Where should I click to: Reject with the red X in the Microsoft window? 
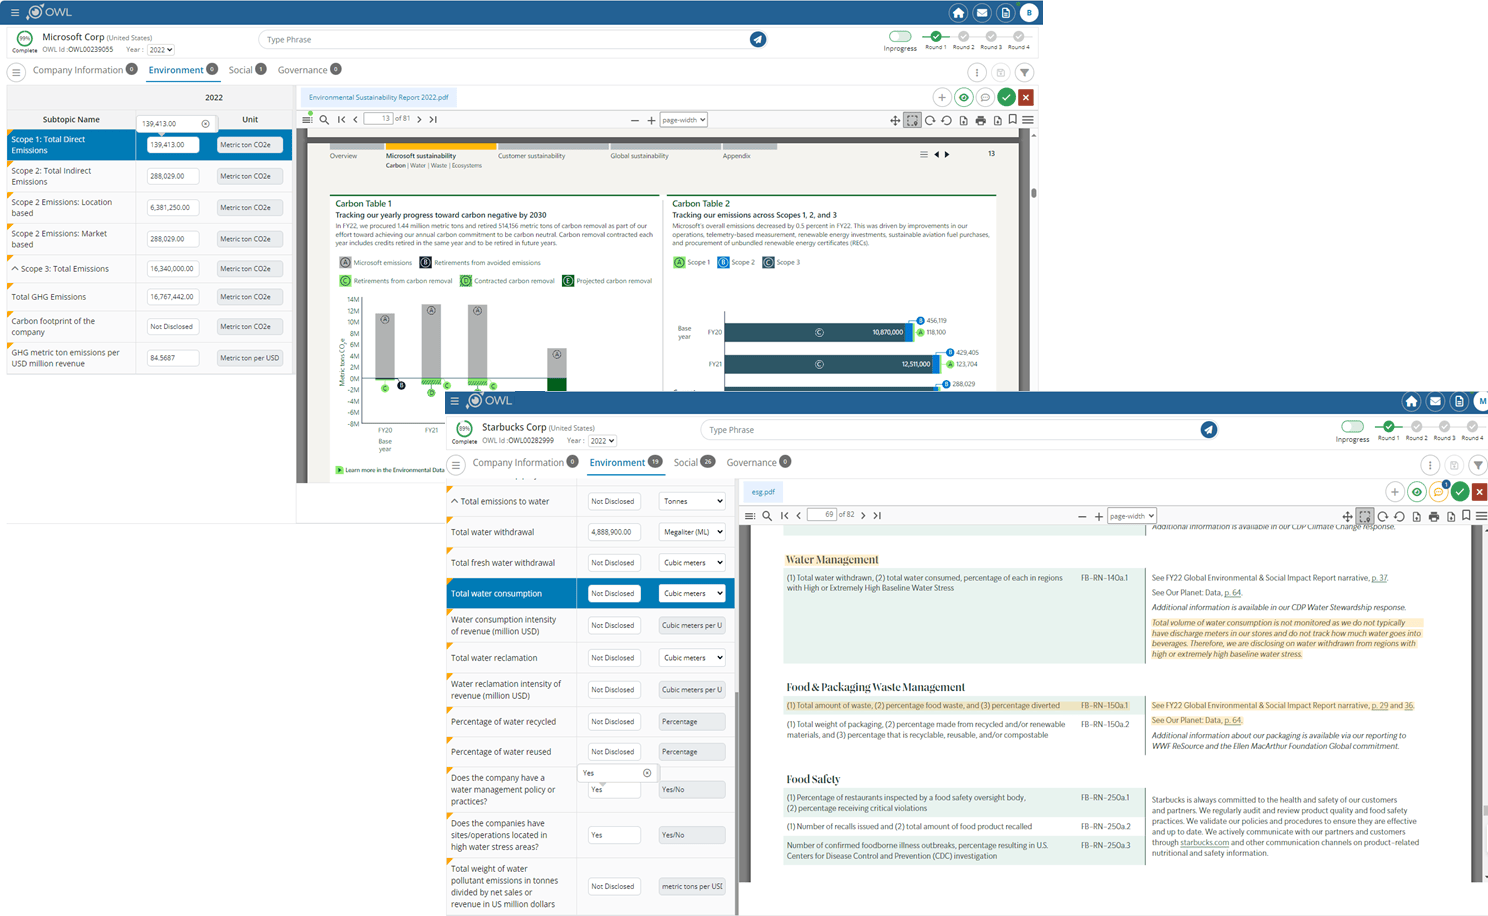tap(1026, 97)
